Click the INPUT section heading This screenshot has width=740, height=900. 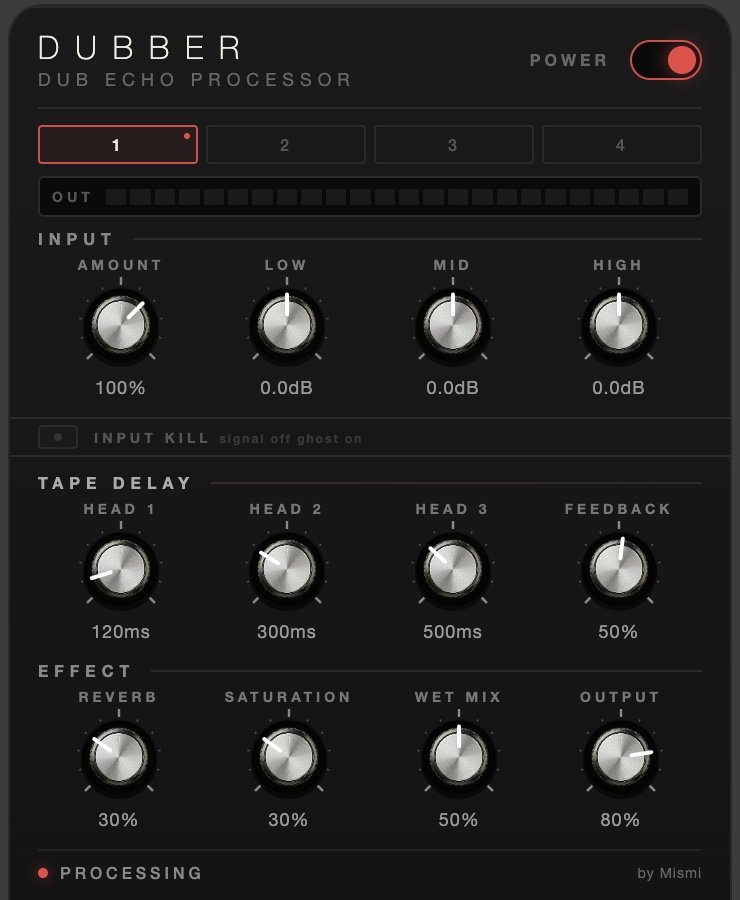[x=76, y=239]
